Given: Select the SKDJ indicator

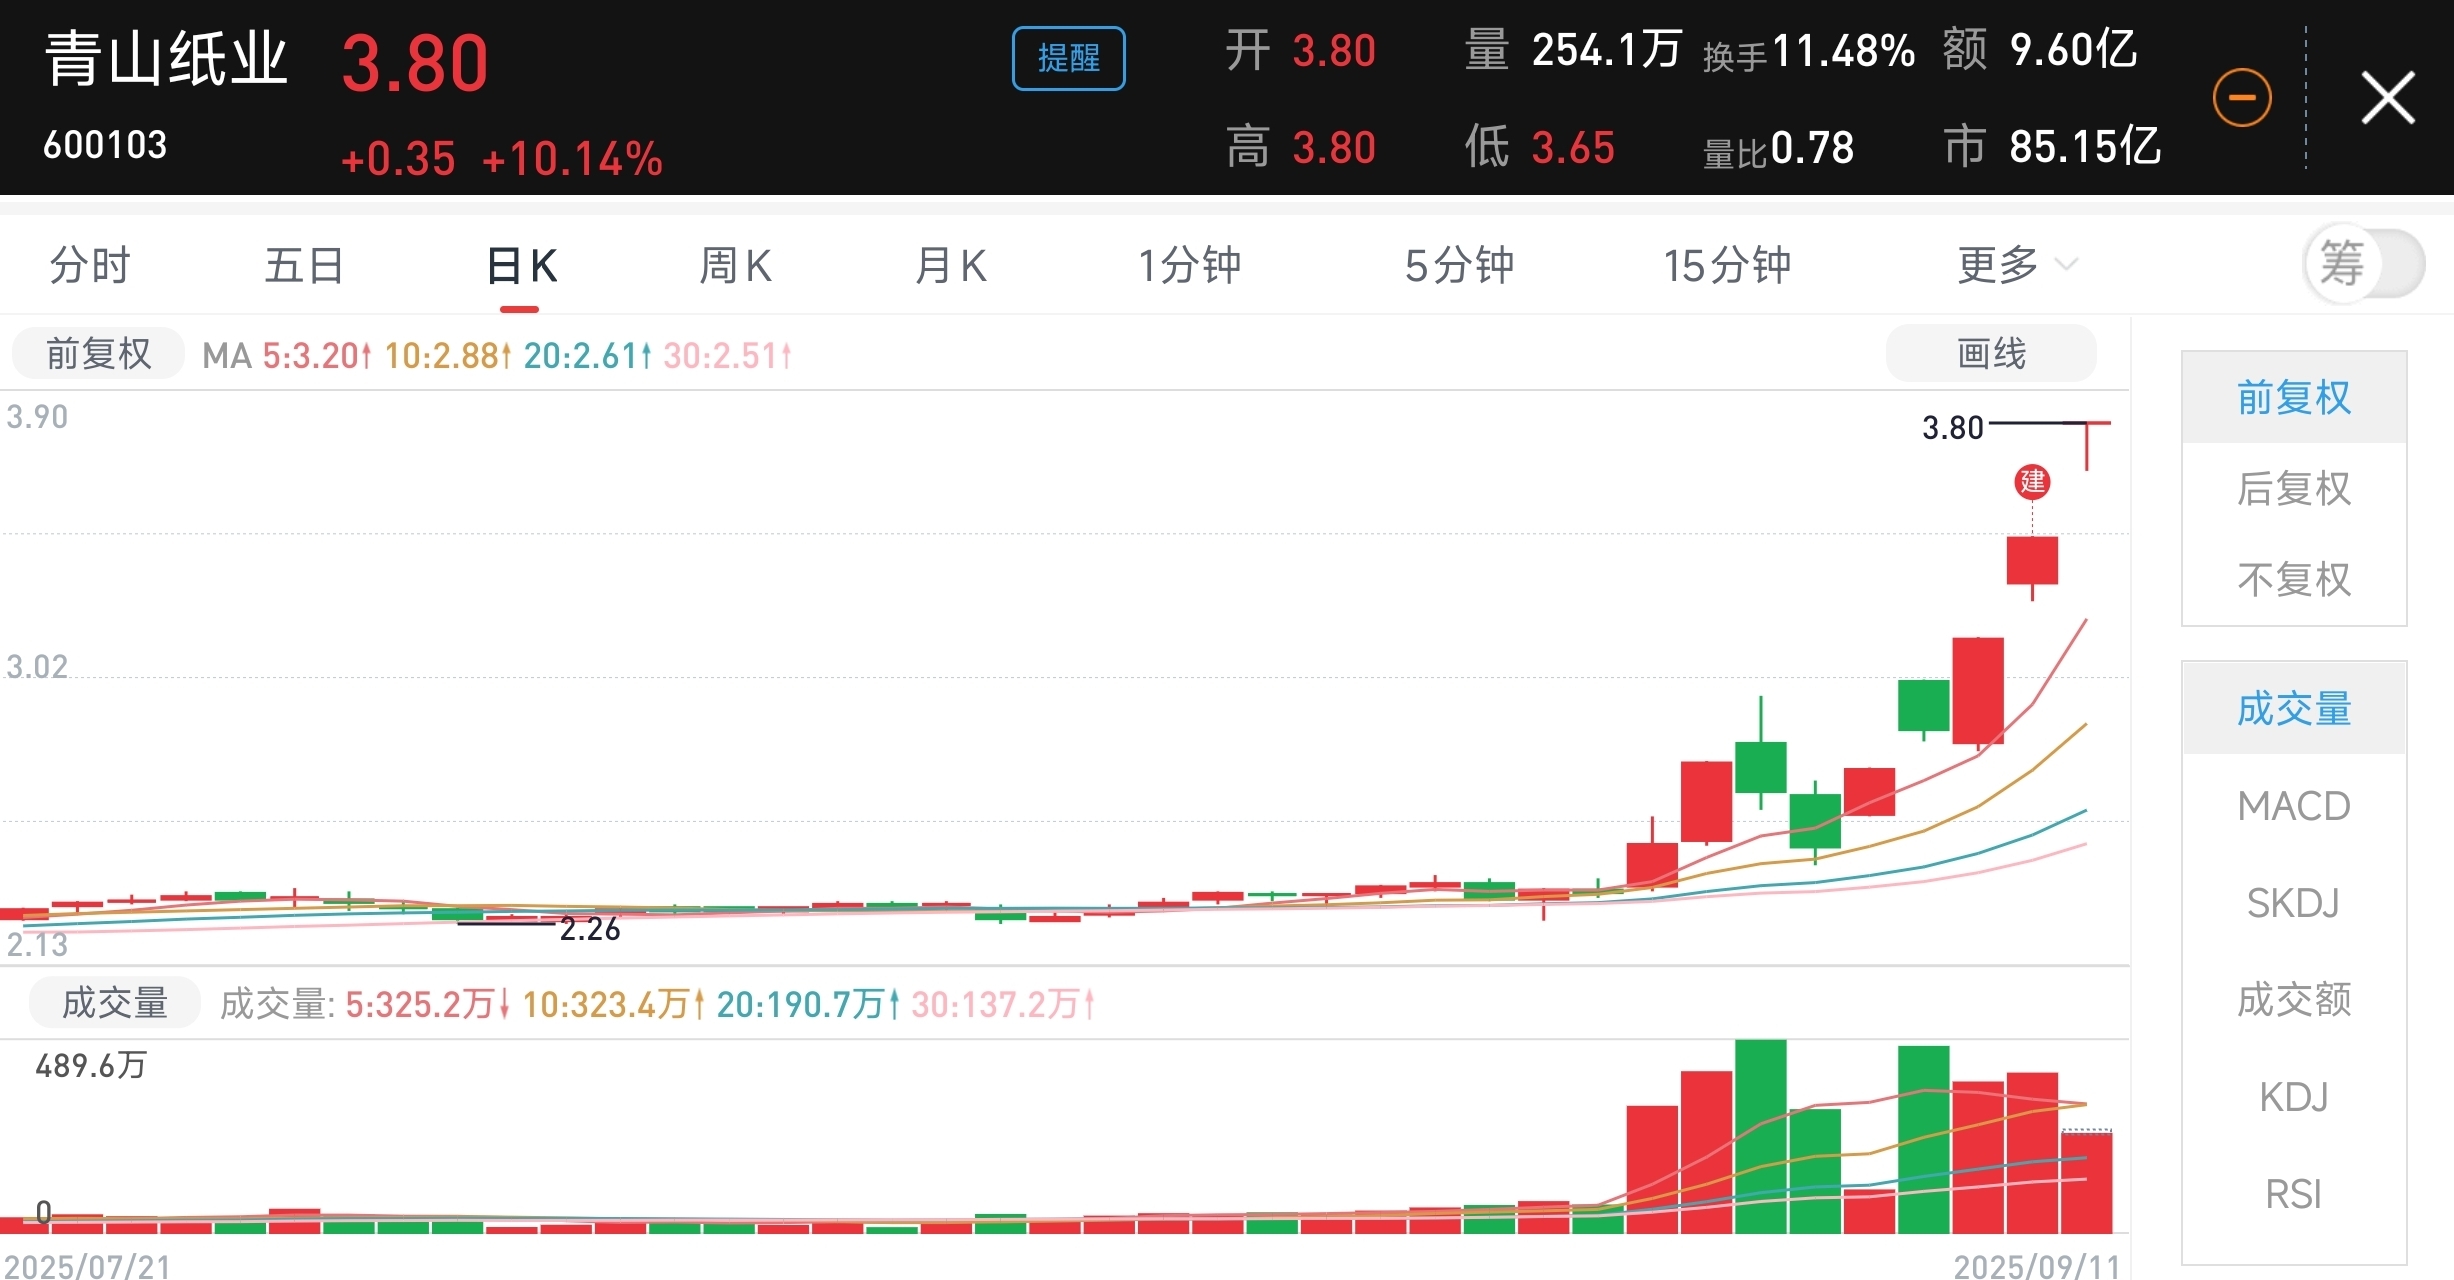Looking at the screenshot, I should tap(2294, 902).
